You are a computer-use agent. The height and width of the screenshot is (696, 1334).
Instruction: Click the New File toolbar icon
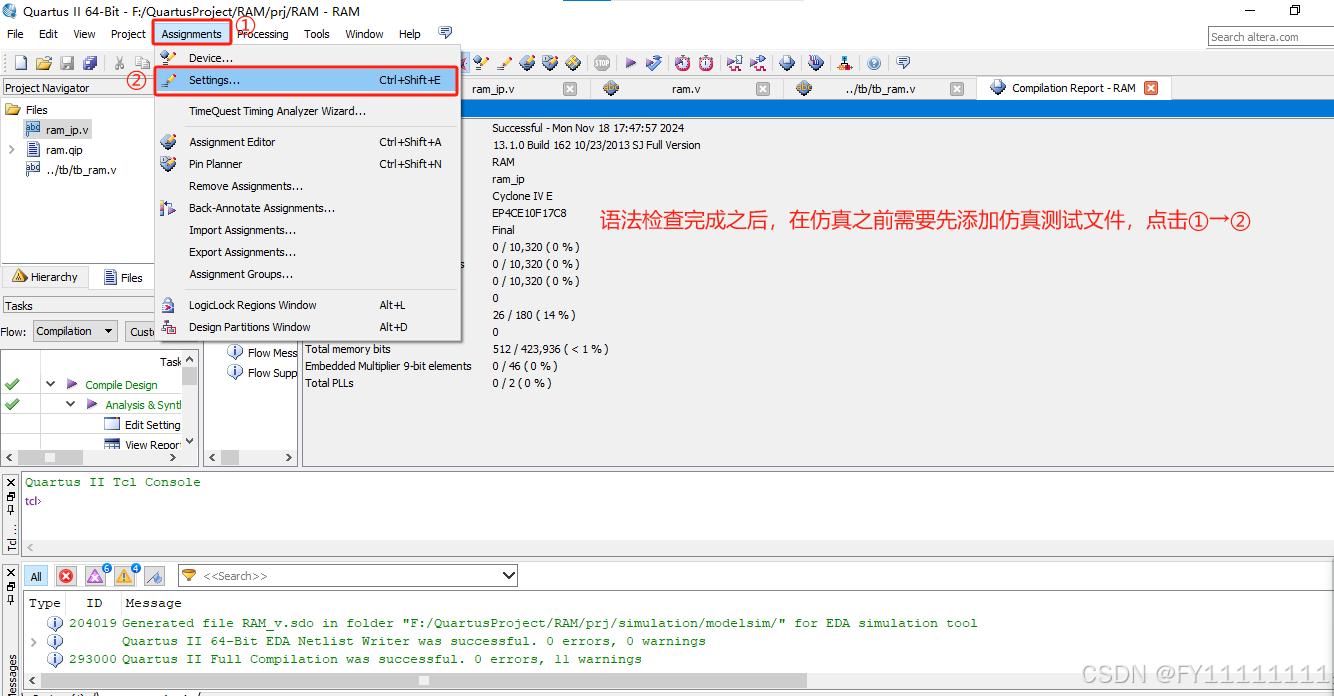tap(20, 63)
